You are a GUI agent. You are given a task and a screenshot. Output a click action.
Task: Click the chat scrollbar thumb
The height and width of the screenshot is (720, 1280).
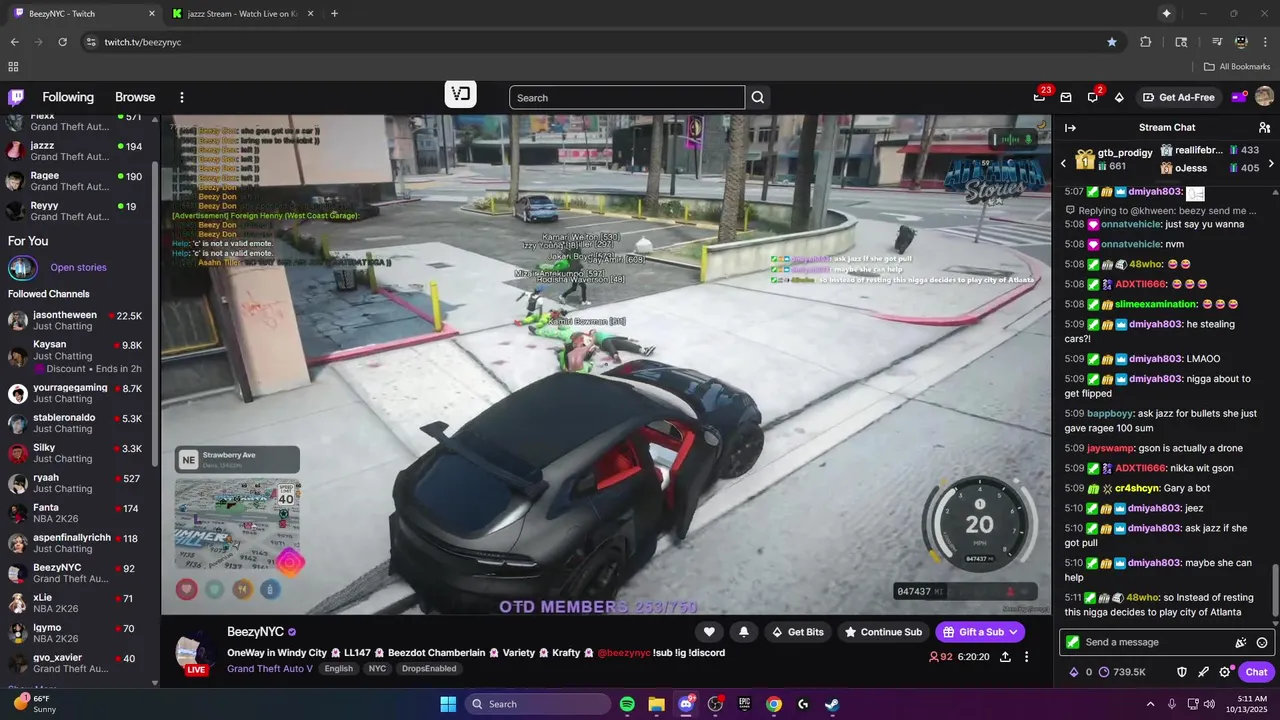pos(1275,590)
